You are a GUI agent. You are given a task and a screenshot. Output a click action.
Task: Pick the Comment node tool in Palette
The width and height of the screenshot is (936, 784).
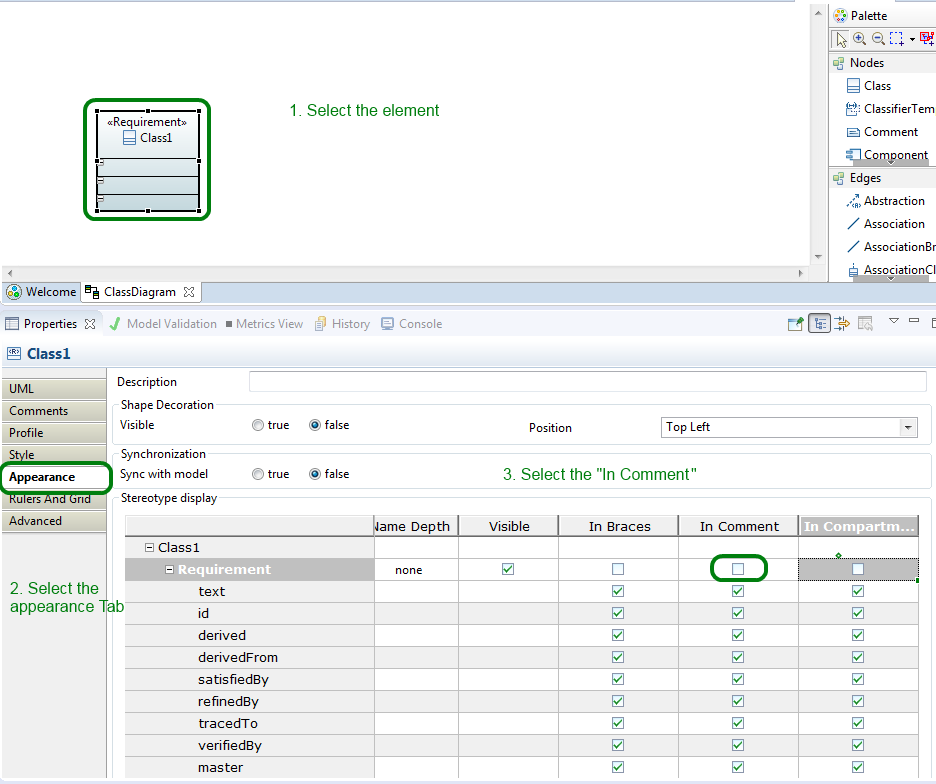click(x=882, y=132)
